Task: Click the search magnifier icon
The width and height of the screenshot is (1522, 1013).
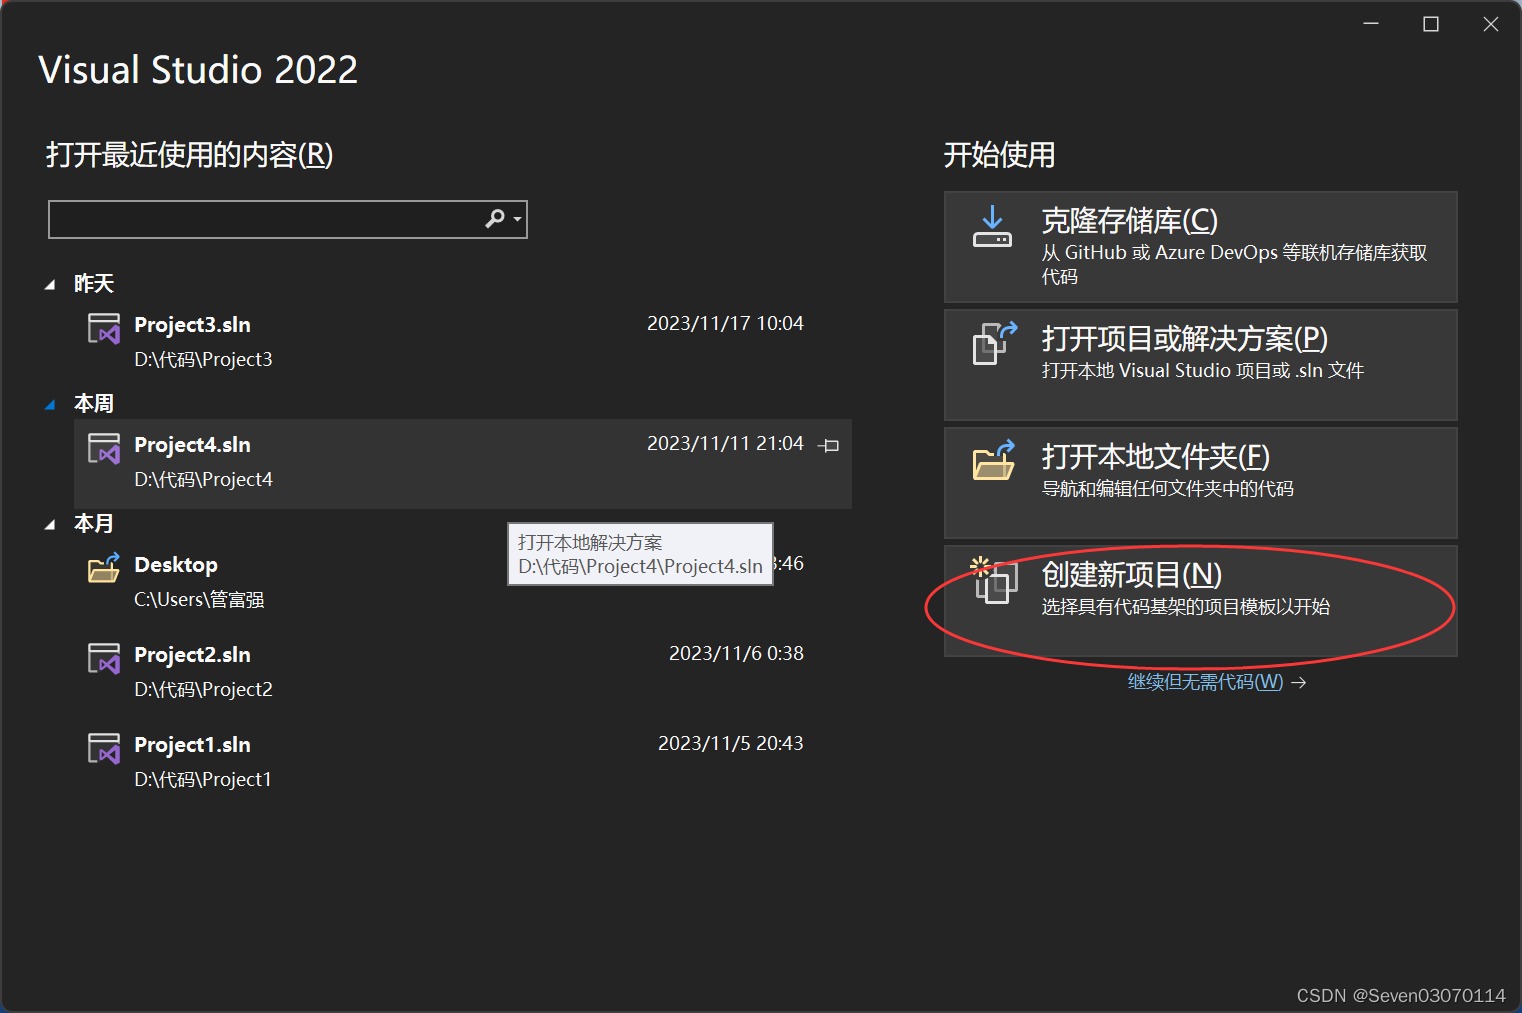Action: pyautogui.click(x=495, y=218)
